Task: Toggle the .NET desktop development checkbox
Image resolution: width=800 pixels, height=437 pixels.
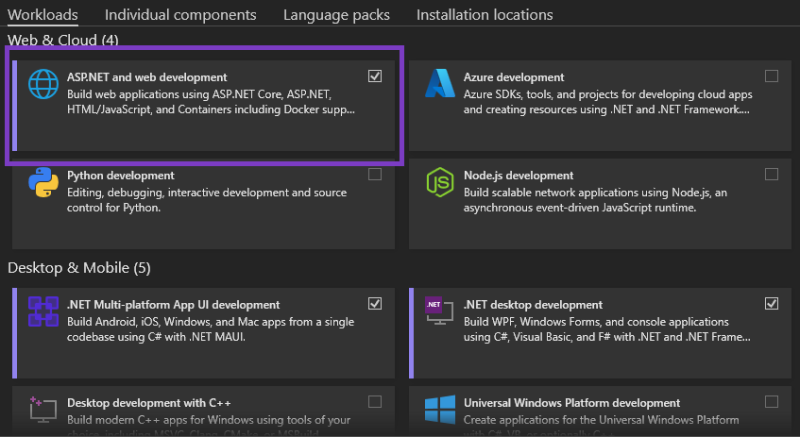Action: [x=771, y=303]
